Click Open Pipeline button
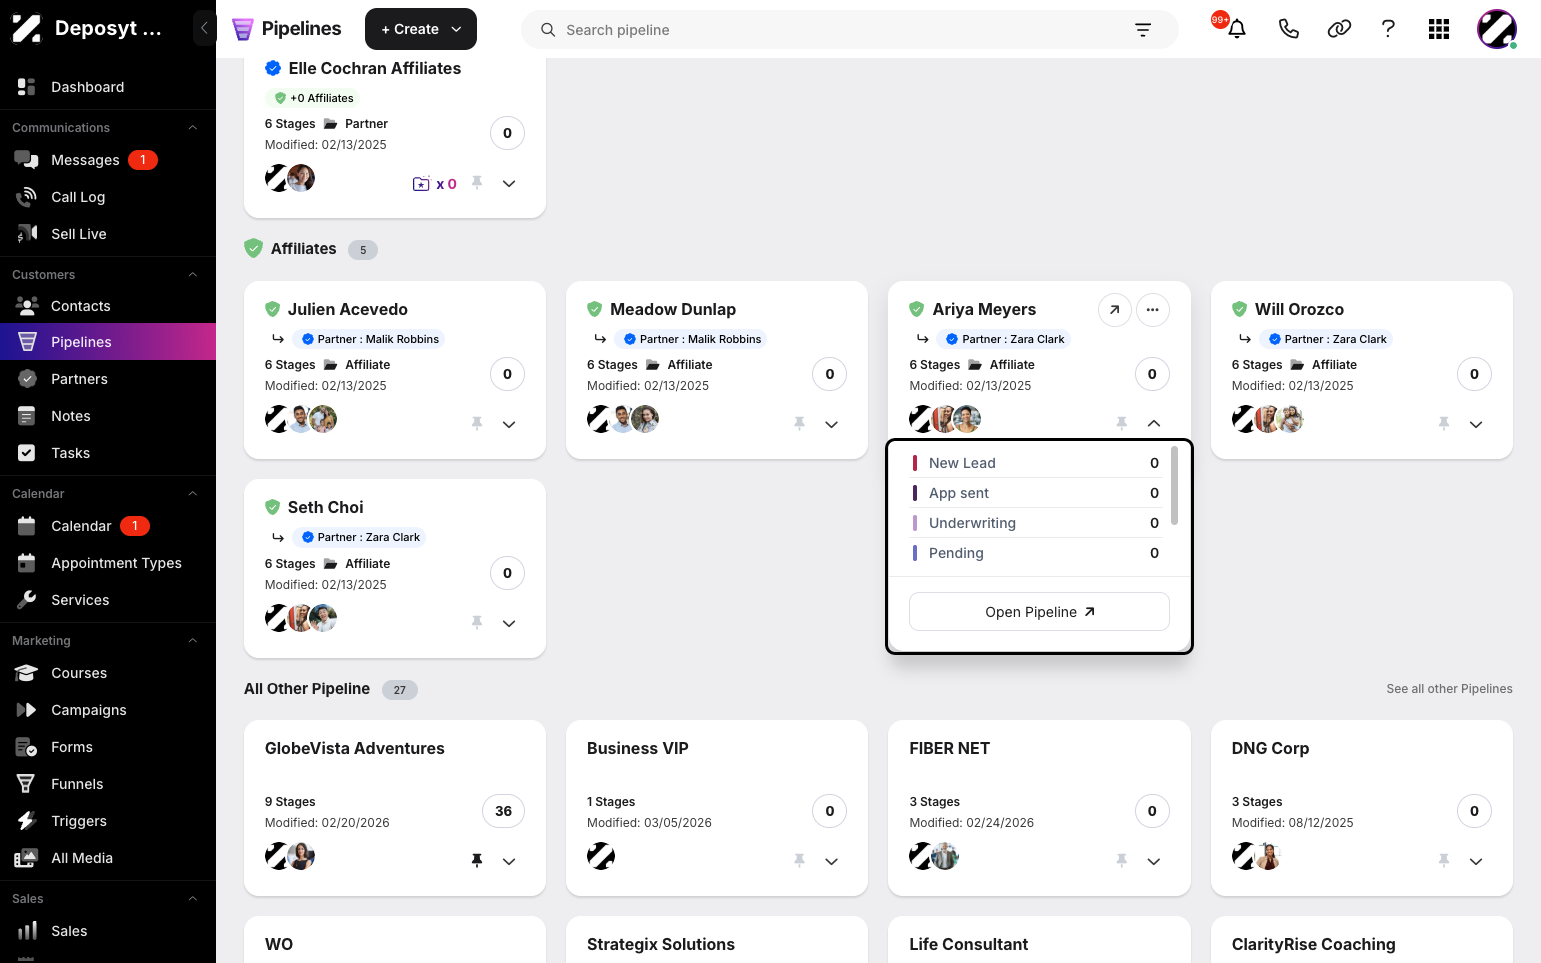1541x963 pixels. click(x=1039, y=612)
